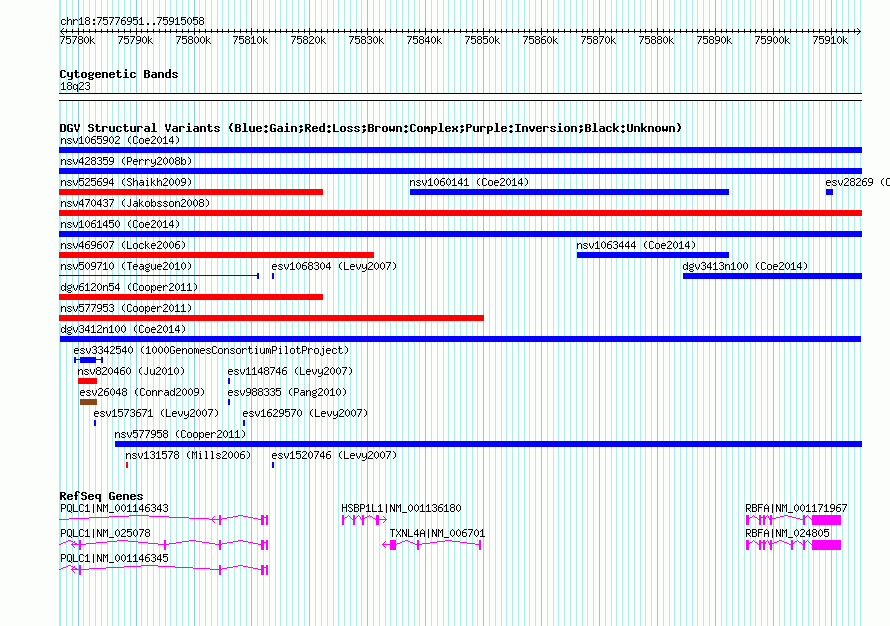Select the PQLC1|NM_025078 gene model
Viewport: 890px width, 626px height.
point(163,544)
